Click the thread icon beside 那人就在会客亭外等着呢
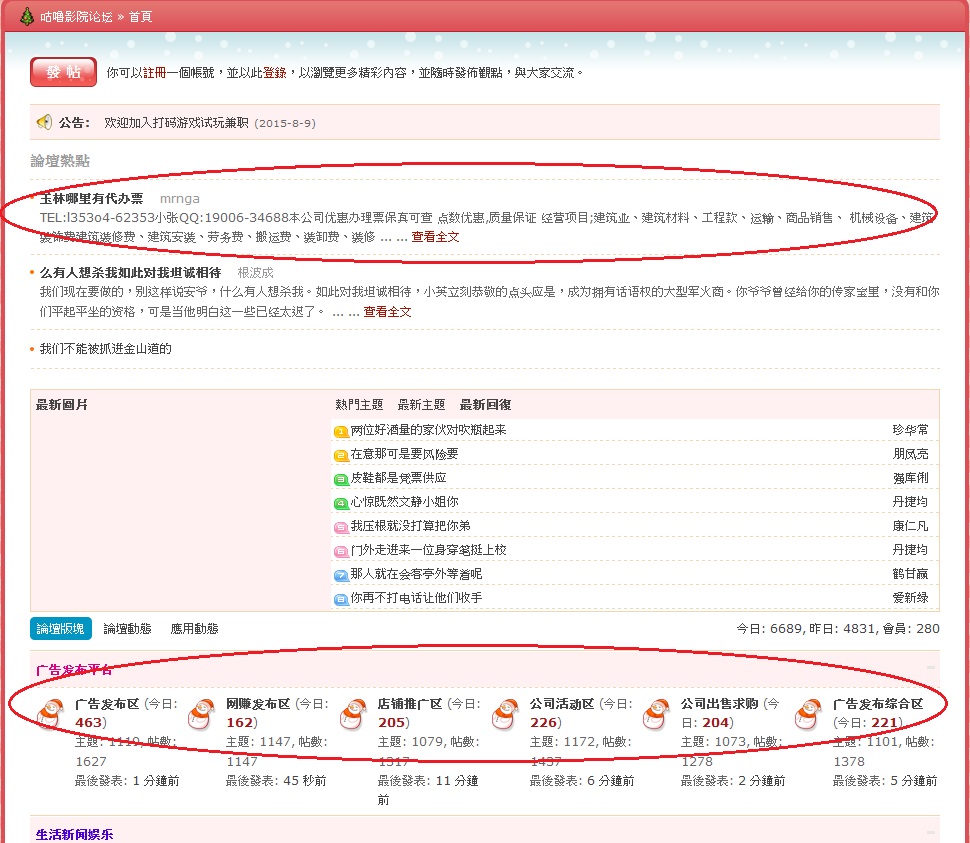The width and height of the screenshot is (970, 843). [x=340, y=575]
